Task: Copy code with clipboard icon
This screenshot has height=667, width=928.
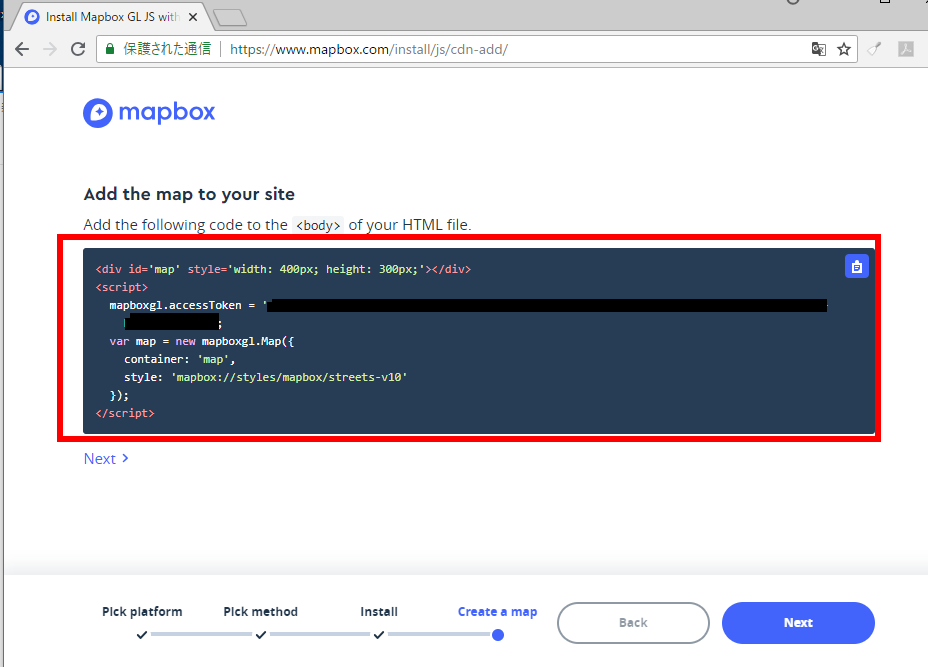Action: tap(856, 266)
